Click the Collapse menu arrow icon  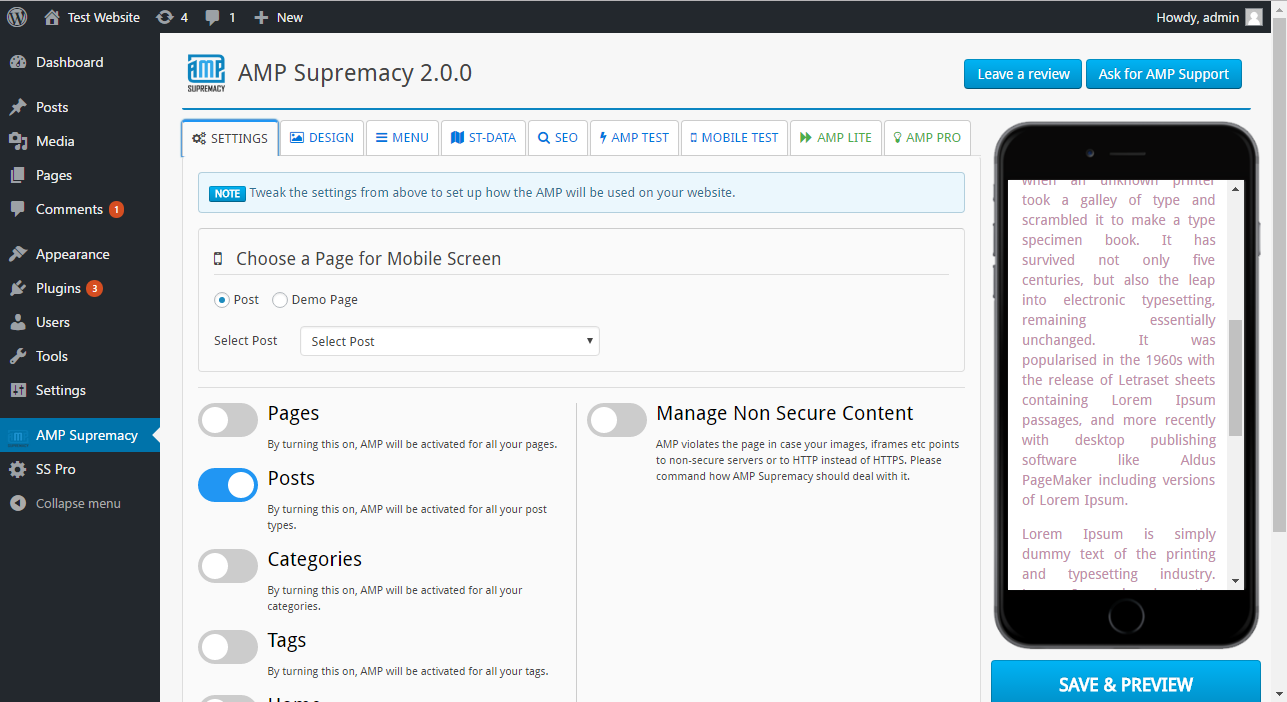tap(18, 503)
